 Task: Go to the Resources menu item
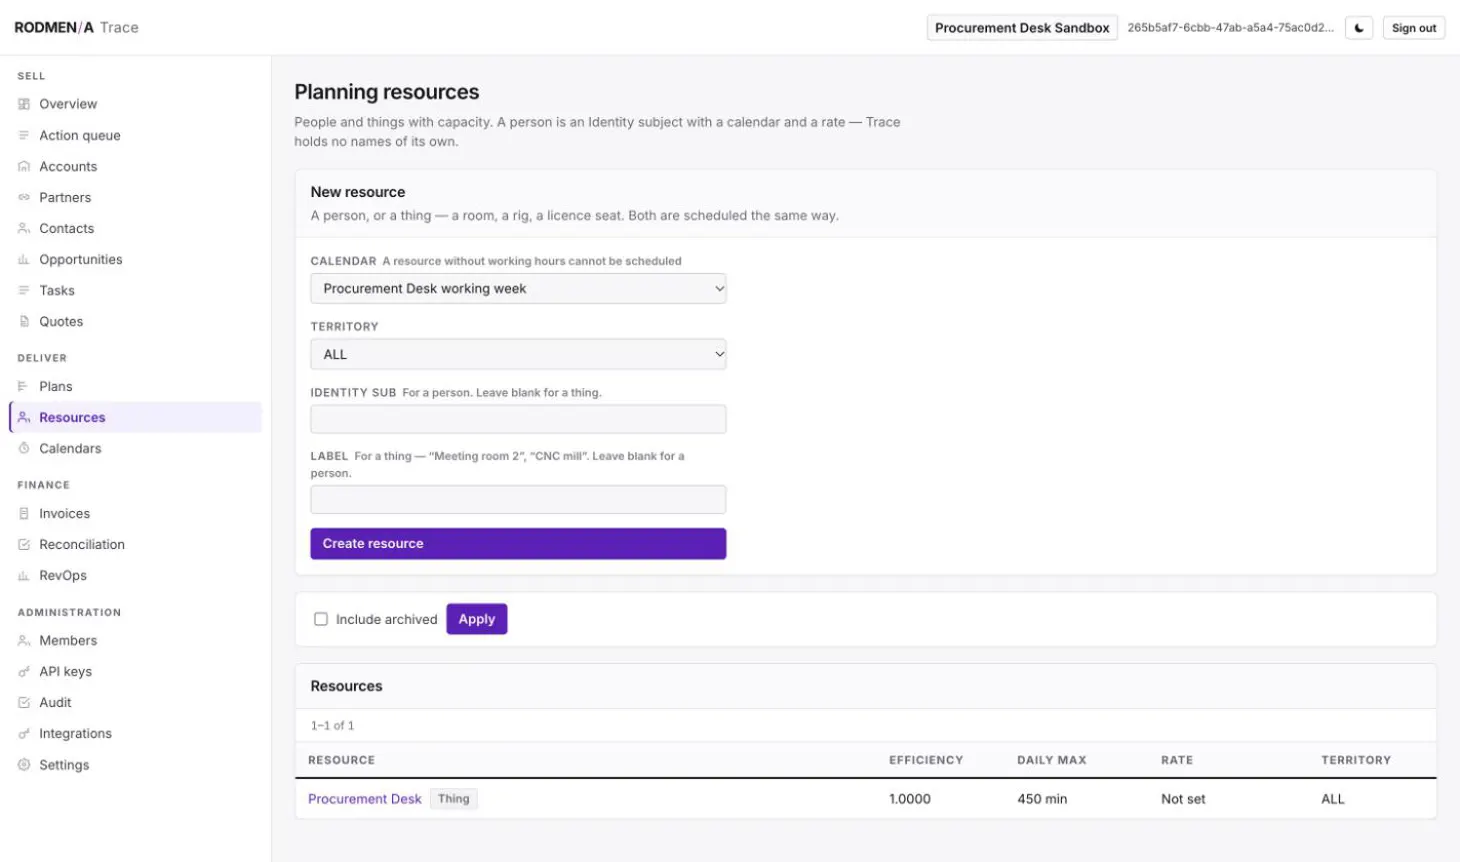tap(135, 417)
